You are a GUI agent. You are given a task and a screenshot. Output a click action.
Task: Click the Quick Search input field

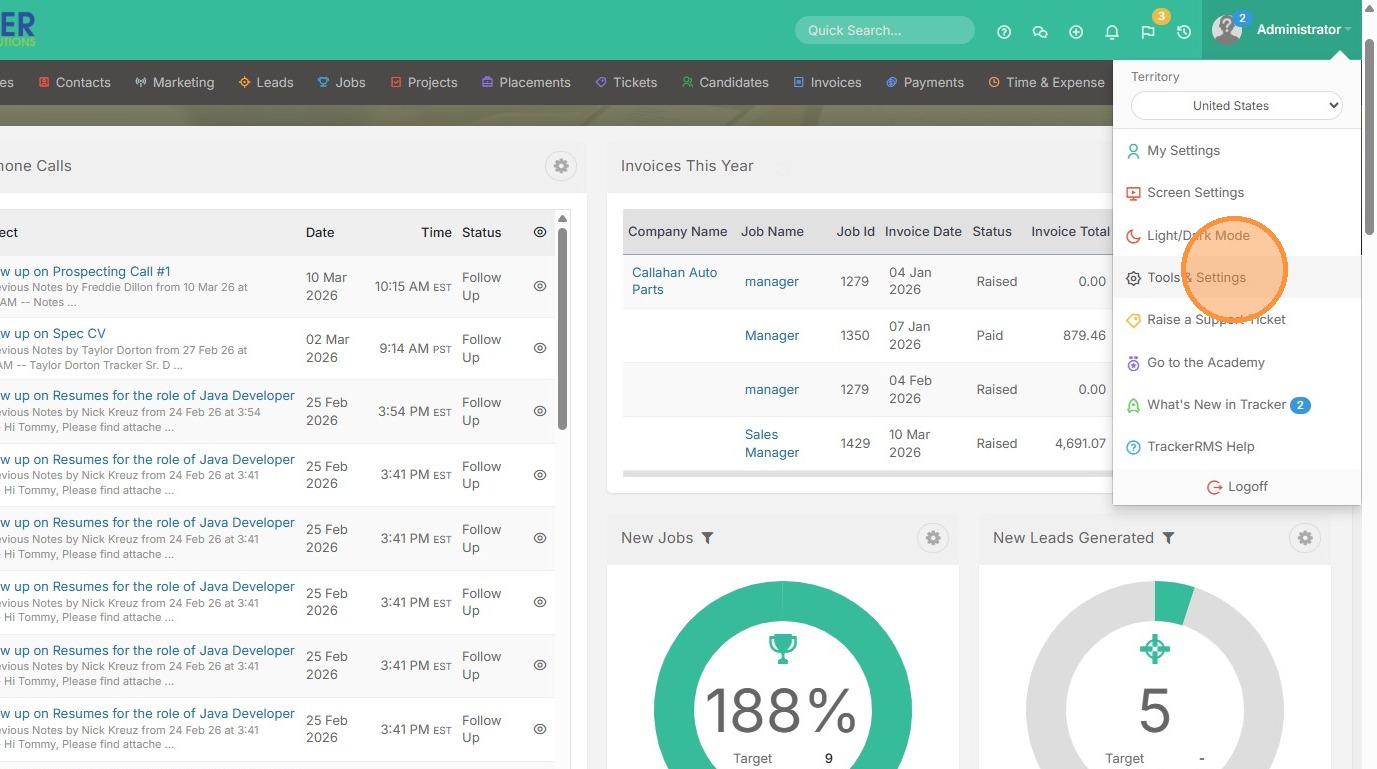[x=884, y=30]
